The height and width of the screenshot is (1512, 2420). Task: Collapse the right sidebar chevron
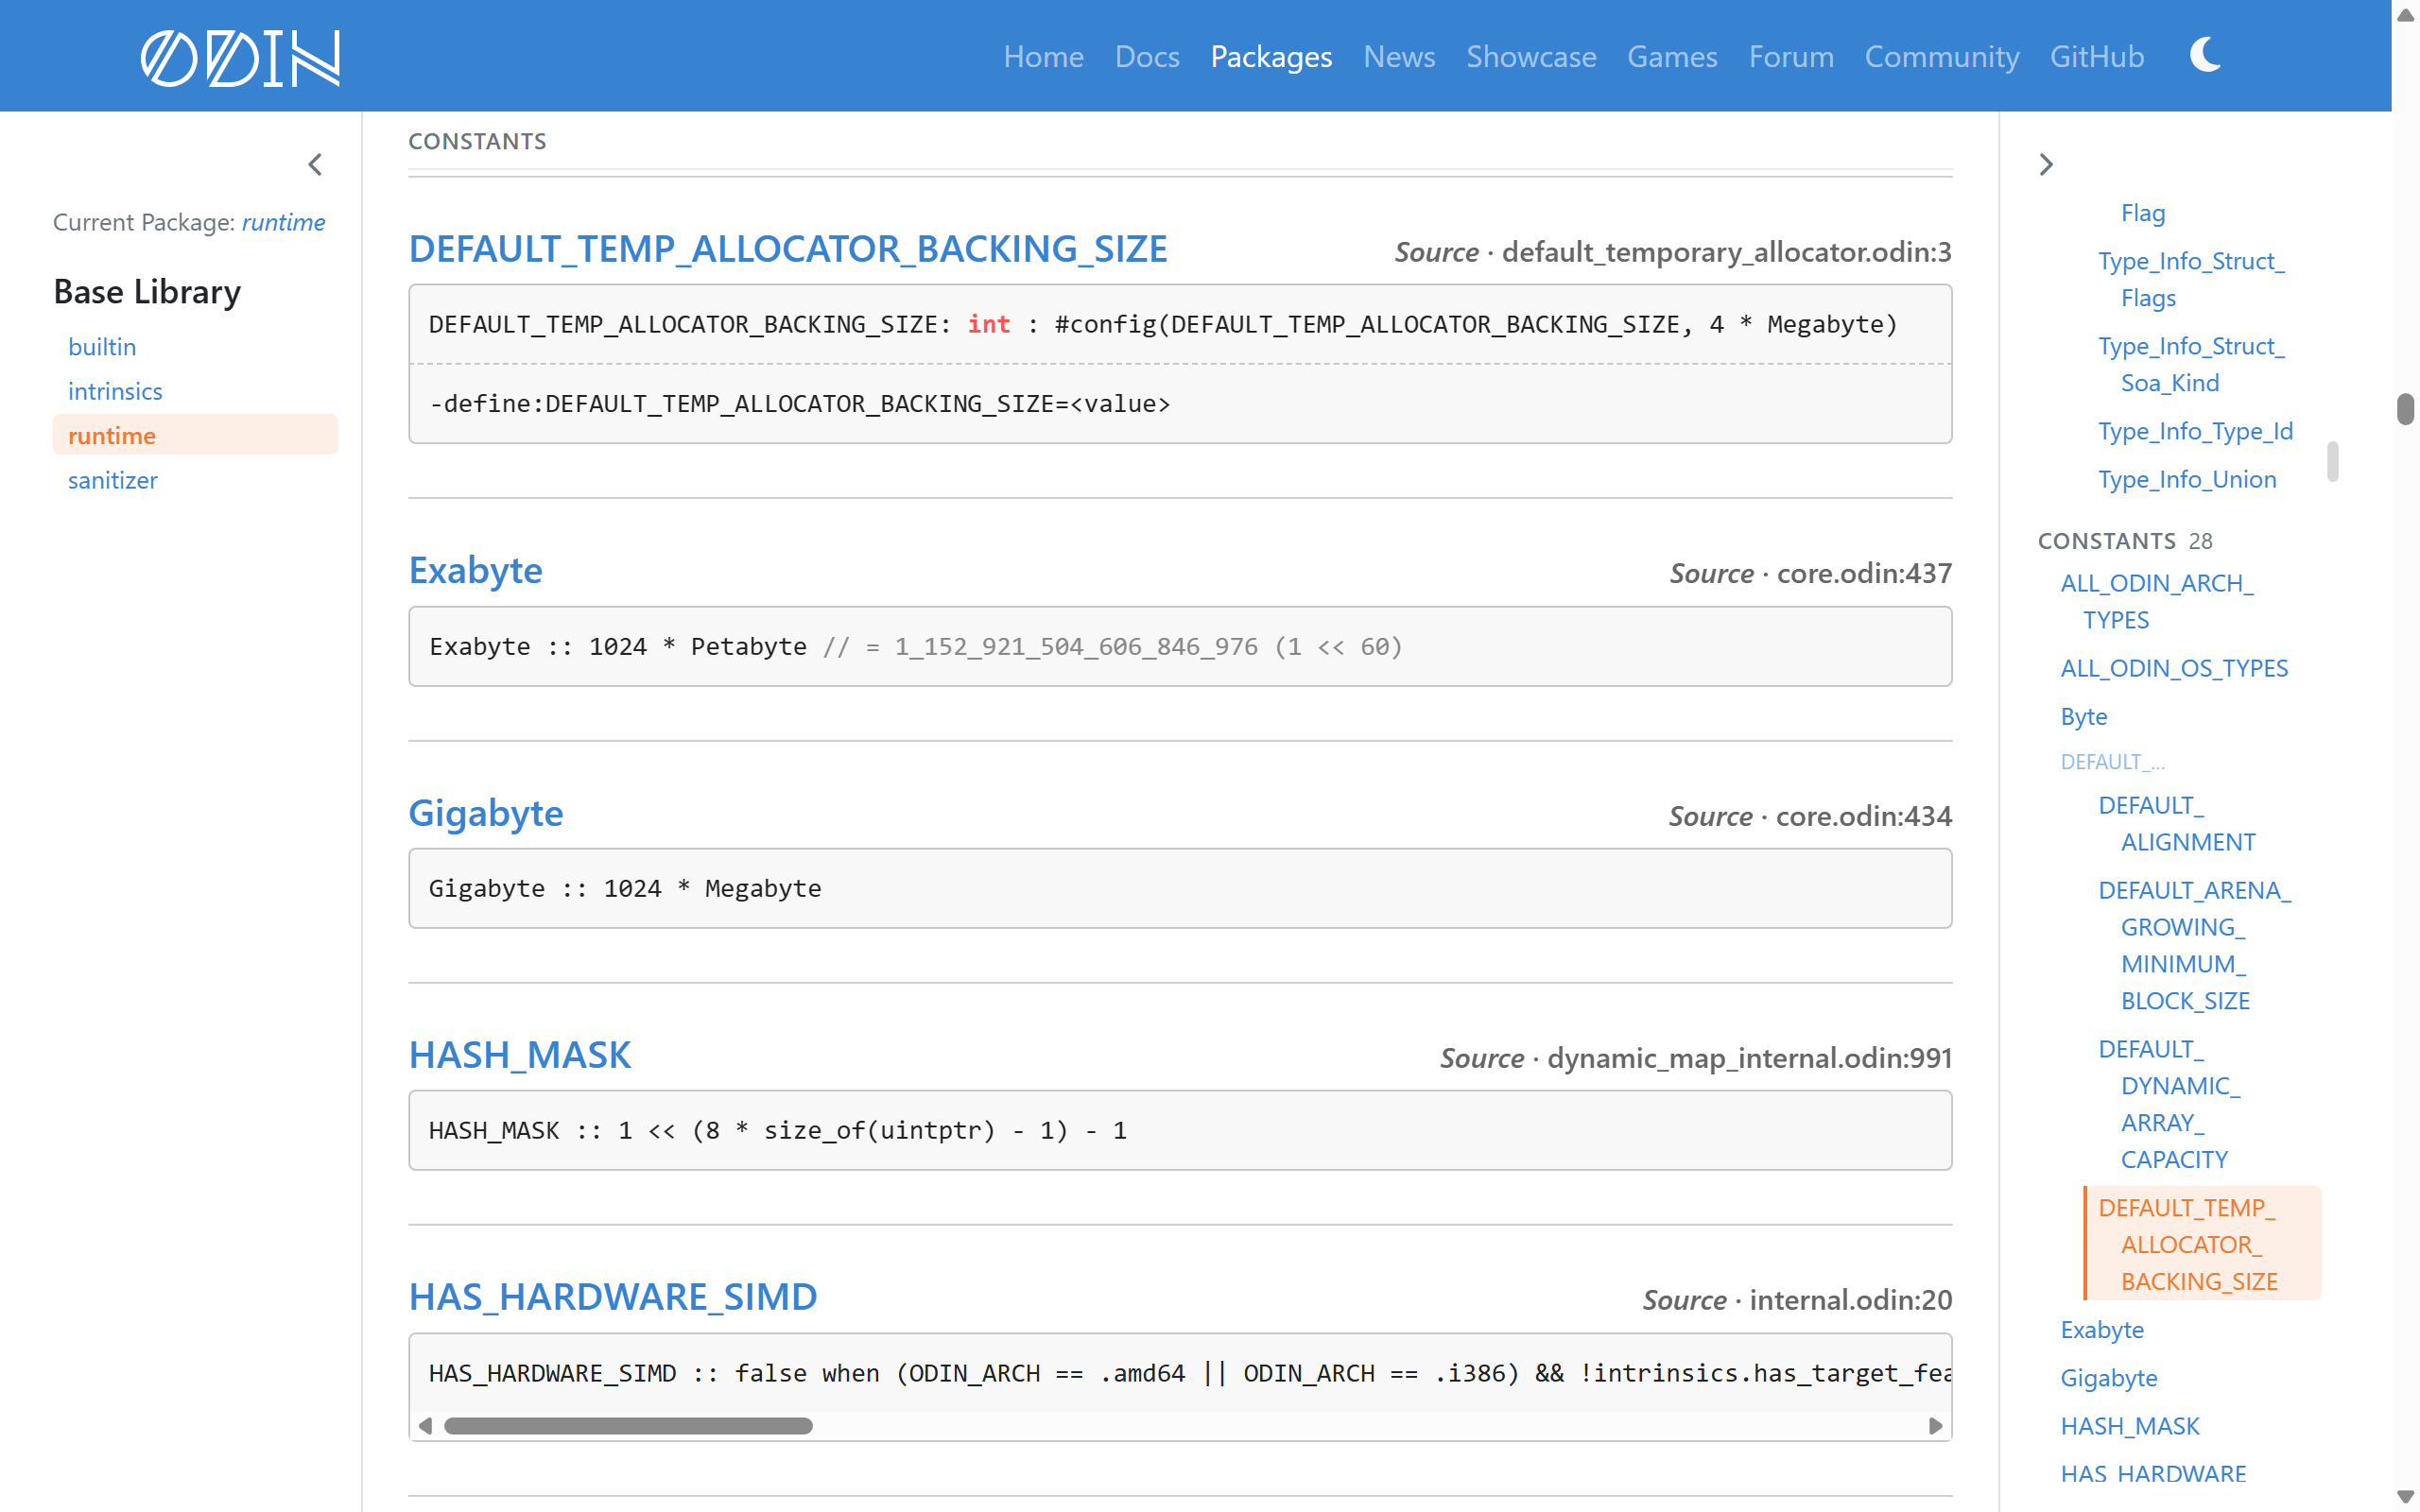(x=2046, y=164)
